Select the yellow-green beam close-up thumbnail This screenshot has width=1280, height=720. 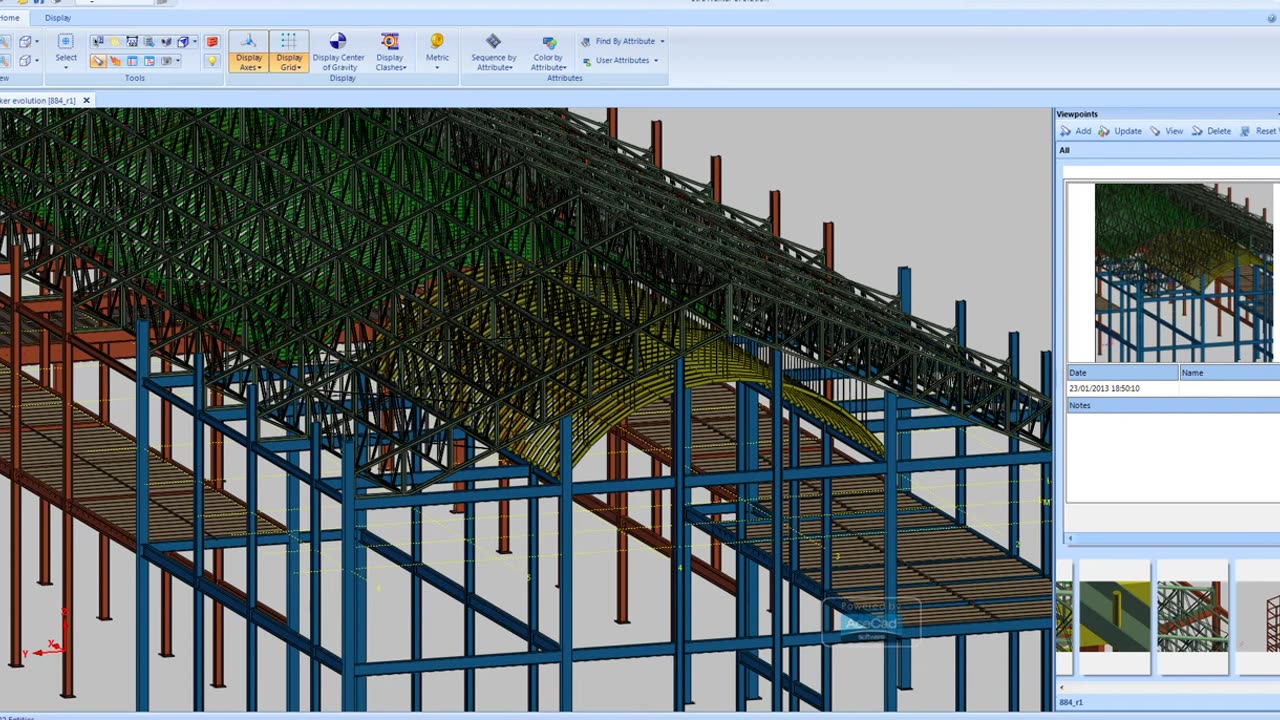click(x=1115, y=618)
